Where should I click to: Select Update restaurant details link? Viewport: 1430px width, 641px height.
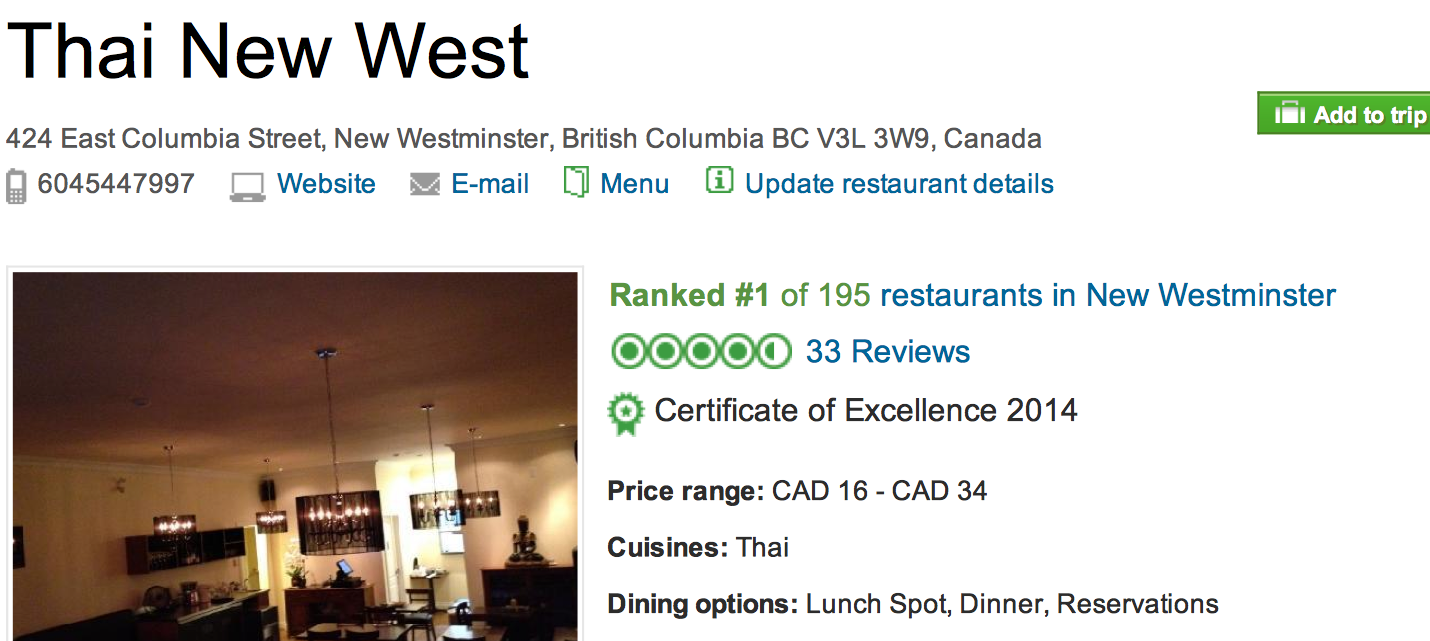(899, 184)
